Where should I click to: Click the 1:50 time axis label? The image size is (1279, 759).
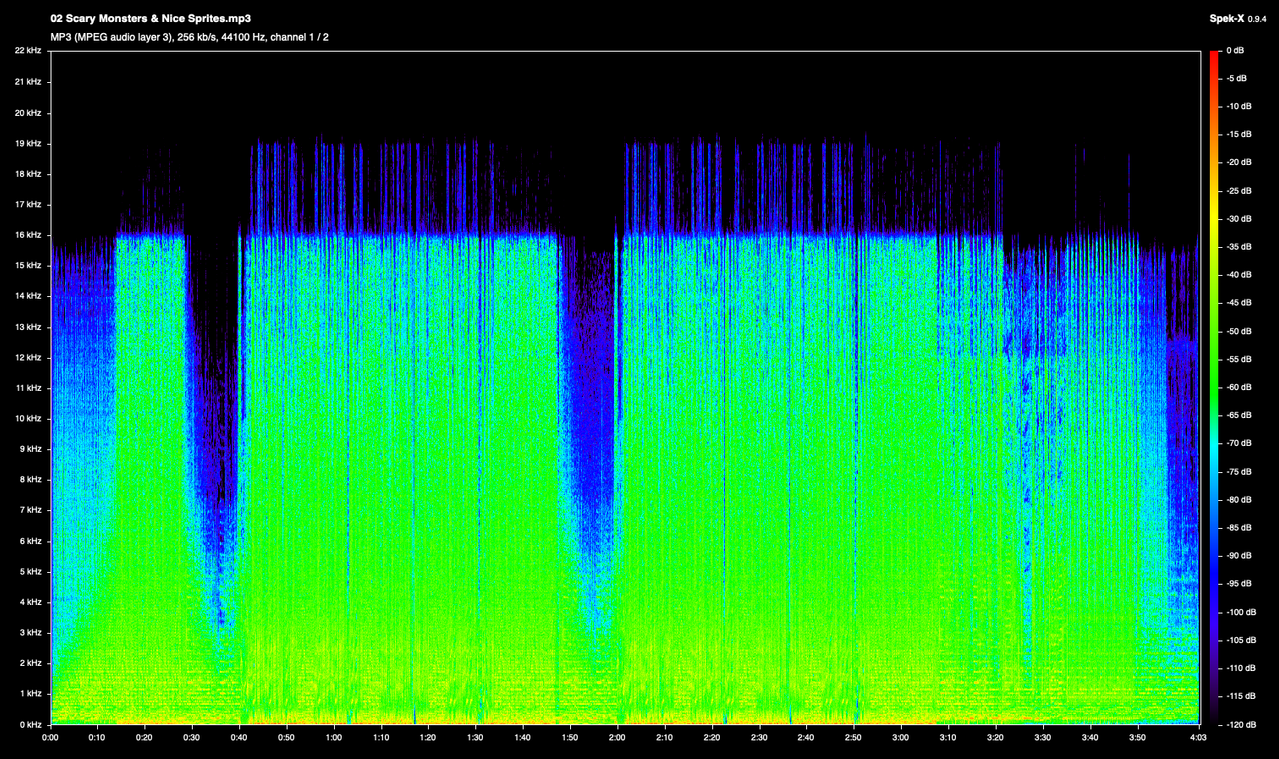point(570,738)
